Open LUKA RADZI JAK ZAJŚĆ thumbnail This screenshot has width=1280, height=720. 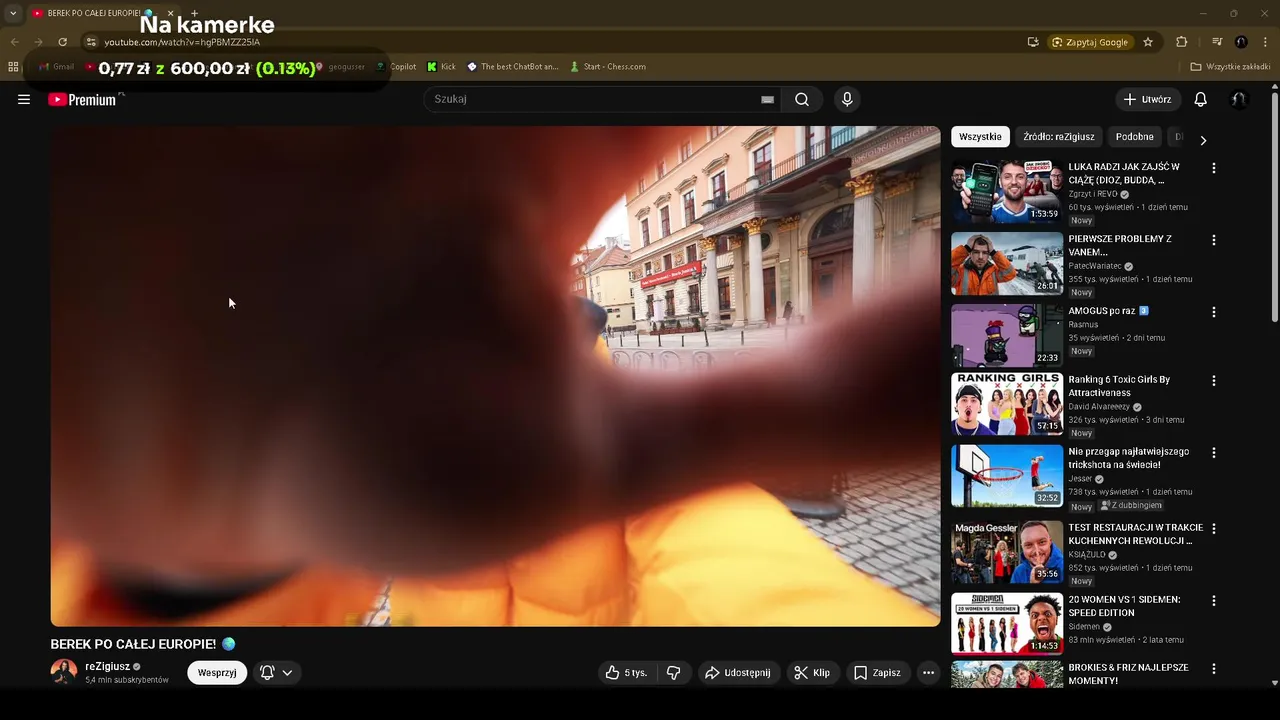(x=1007, y=192)
